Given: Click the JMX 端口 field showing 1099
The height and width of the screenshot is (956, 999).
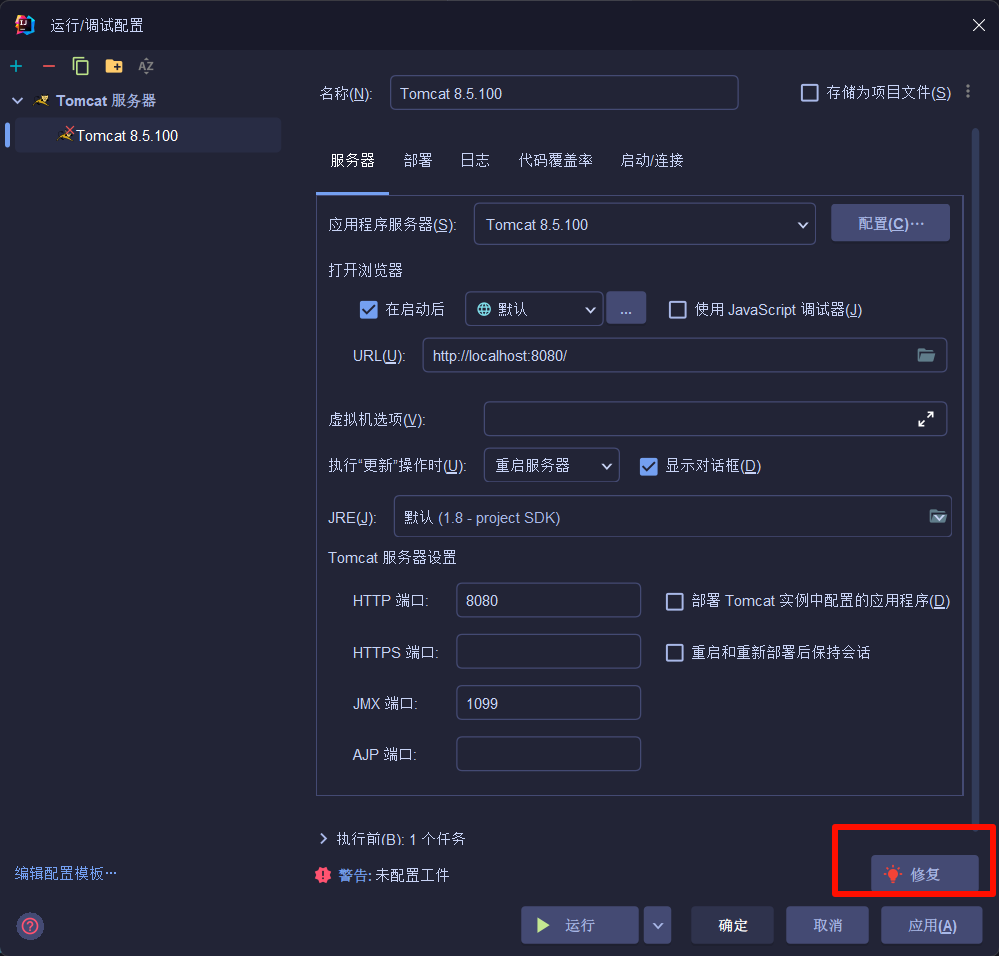Looking at the screenshot, I should 549,703.
